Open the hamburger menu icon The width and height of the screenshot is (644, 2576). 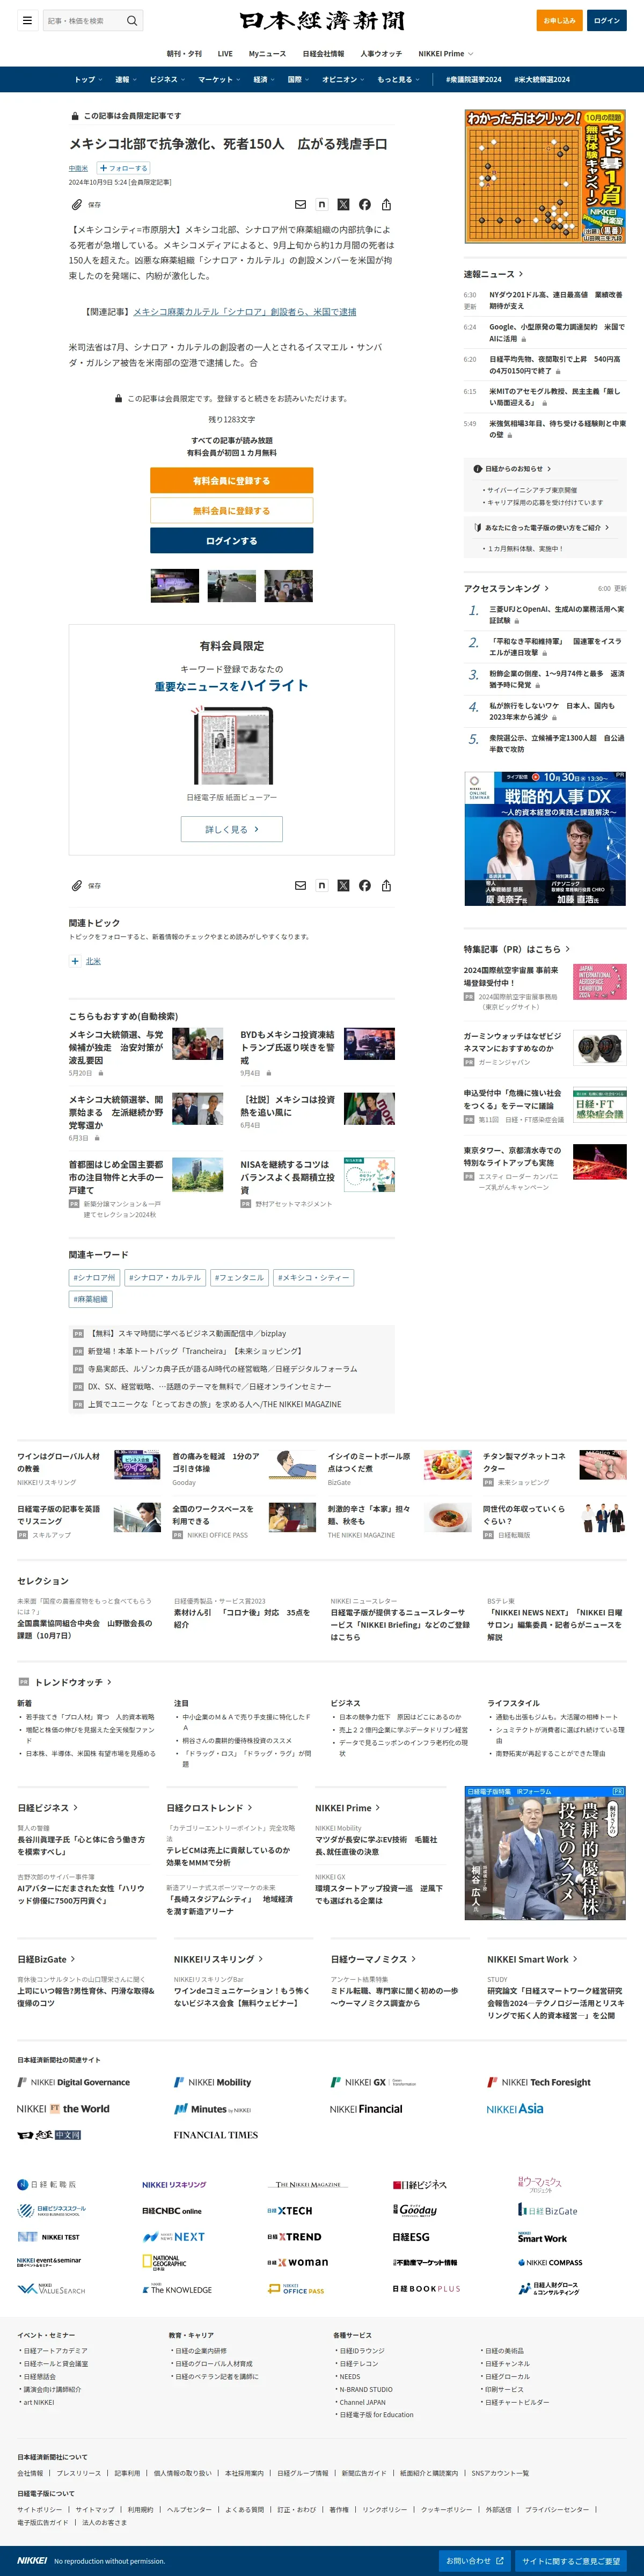(27, 20)
